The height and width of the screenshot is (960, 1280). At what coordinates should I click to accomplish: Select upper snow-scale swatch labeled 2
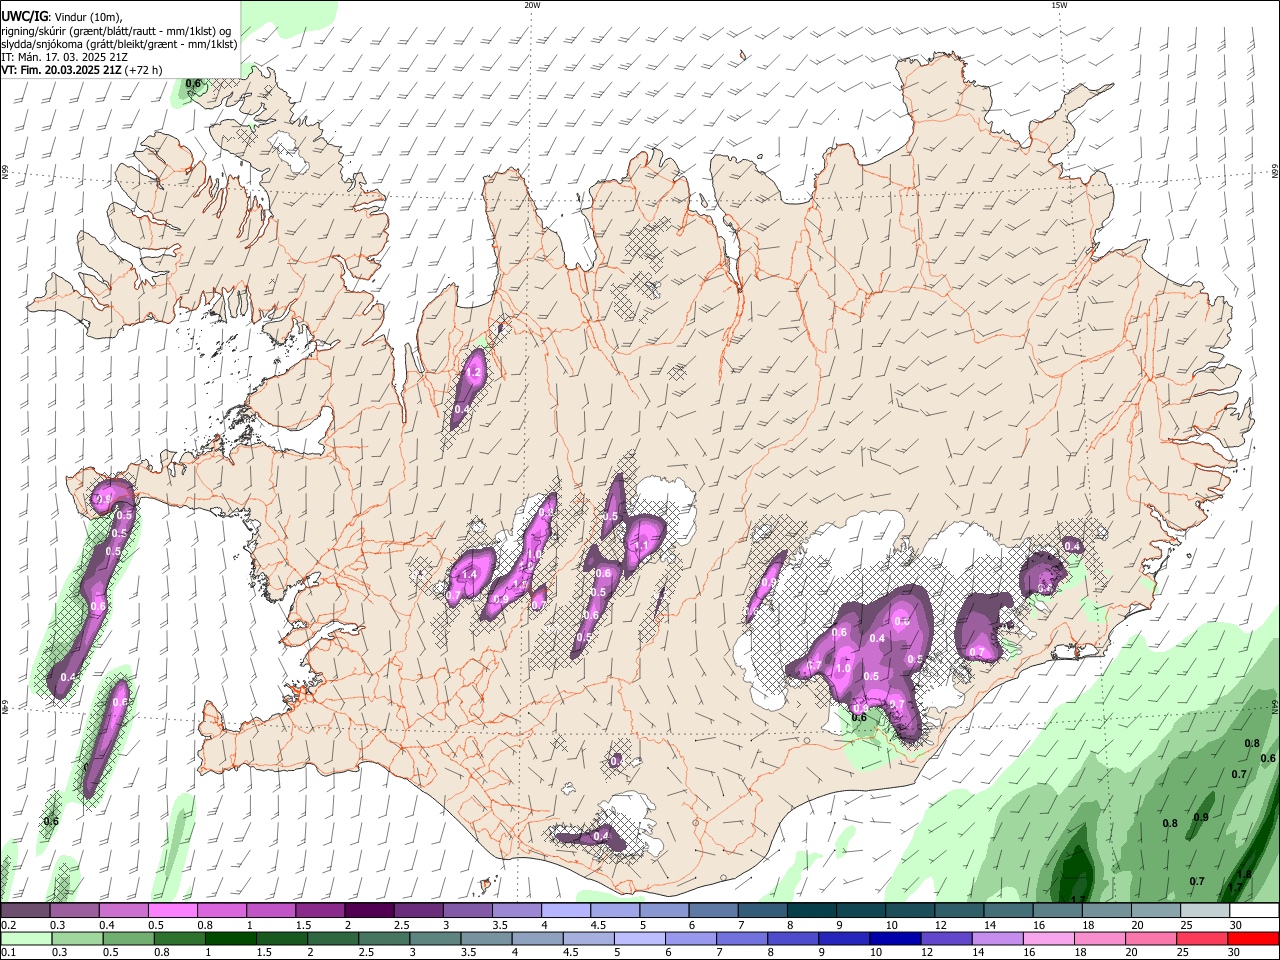pos(369,911)
